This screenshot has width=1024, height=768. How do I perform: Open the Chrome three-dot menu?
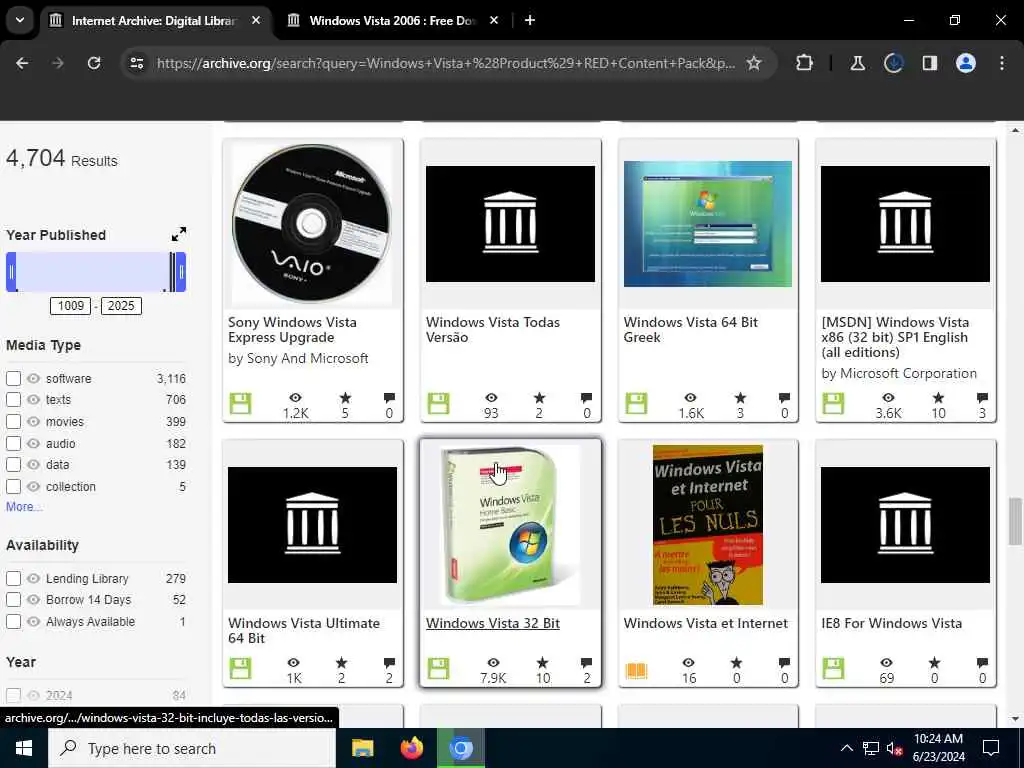pyautogui.click(x=1002, y=63)
